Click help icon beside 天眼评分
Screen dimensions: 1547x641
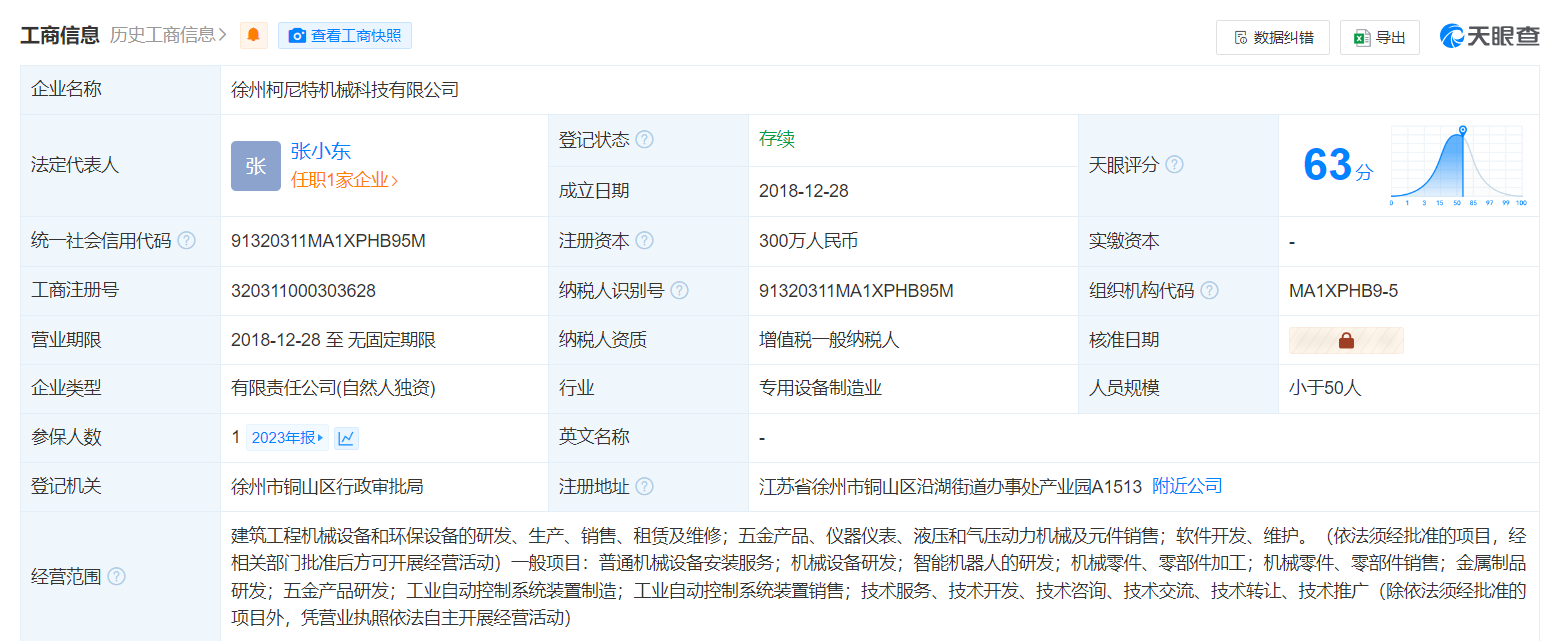(1174, 165)
